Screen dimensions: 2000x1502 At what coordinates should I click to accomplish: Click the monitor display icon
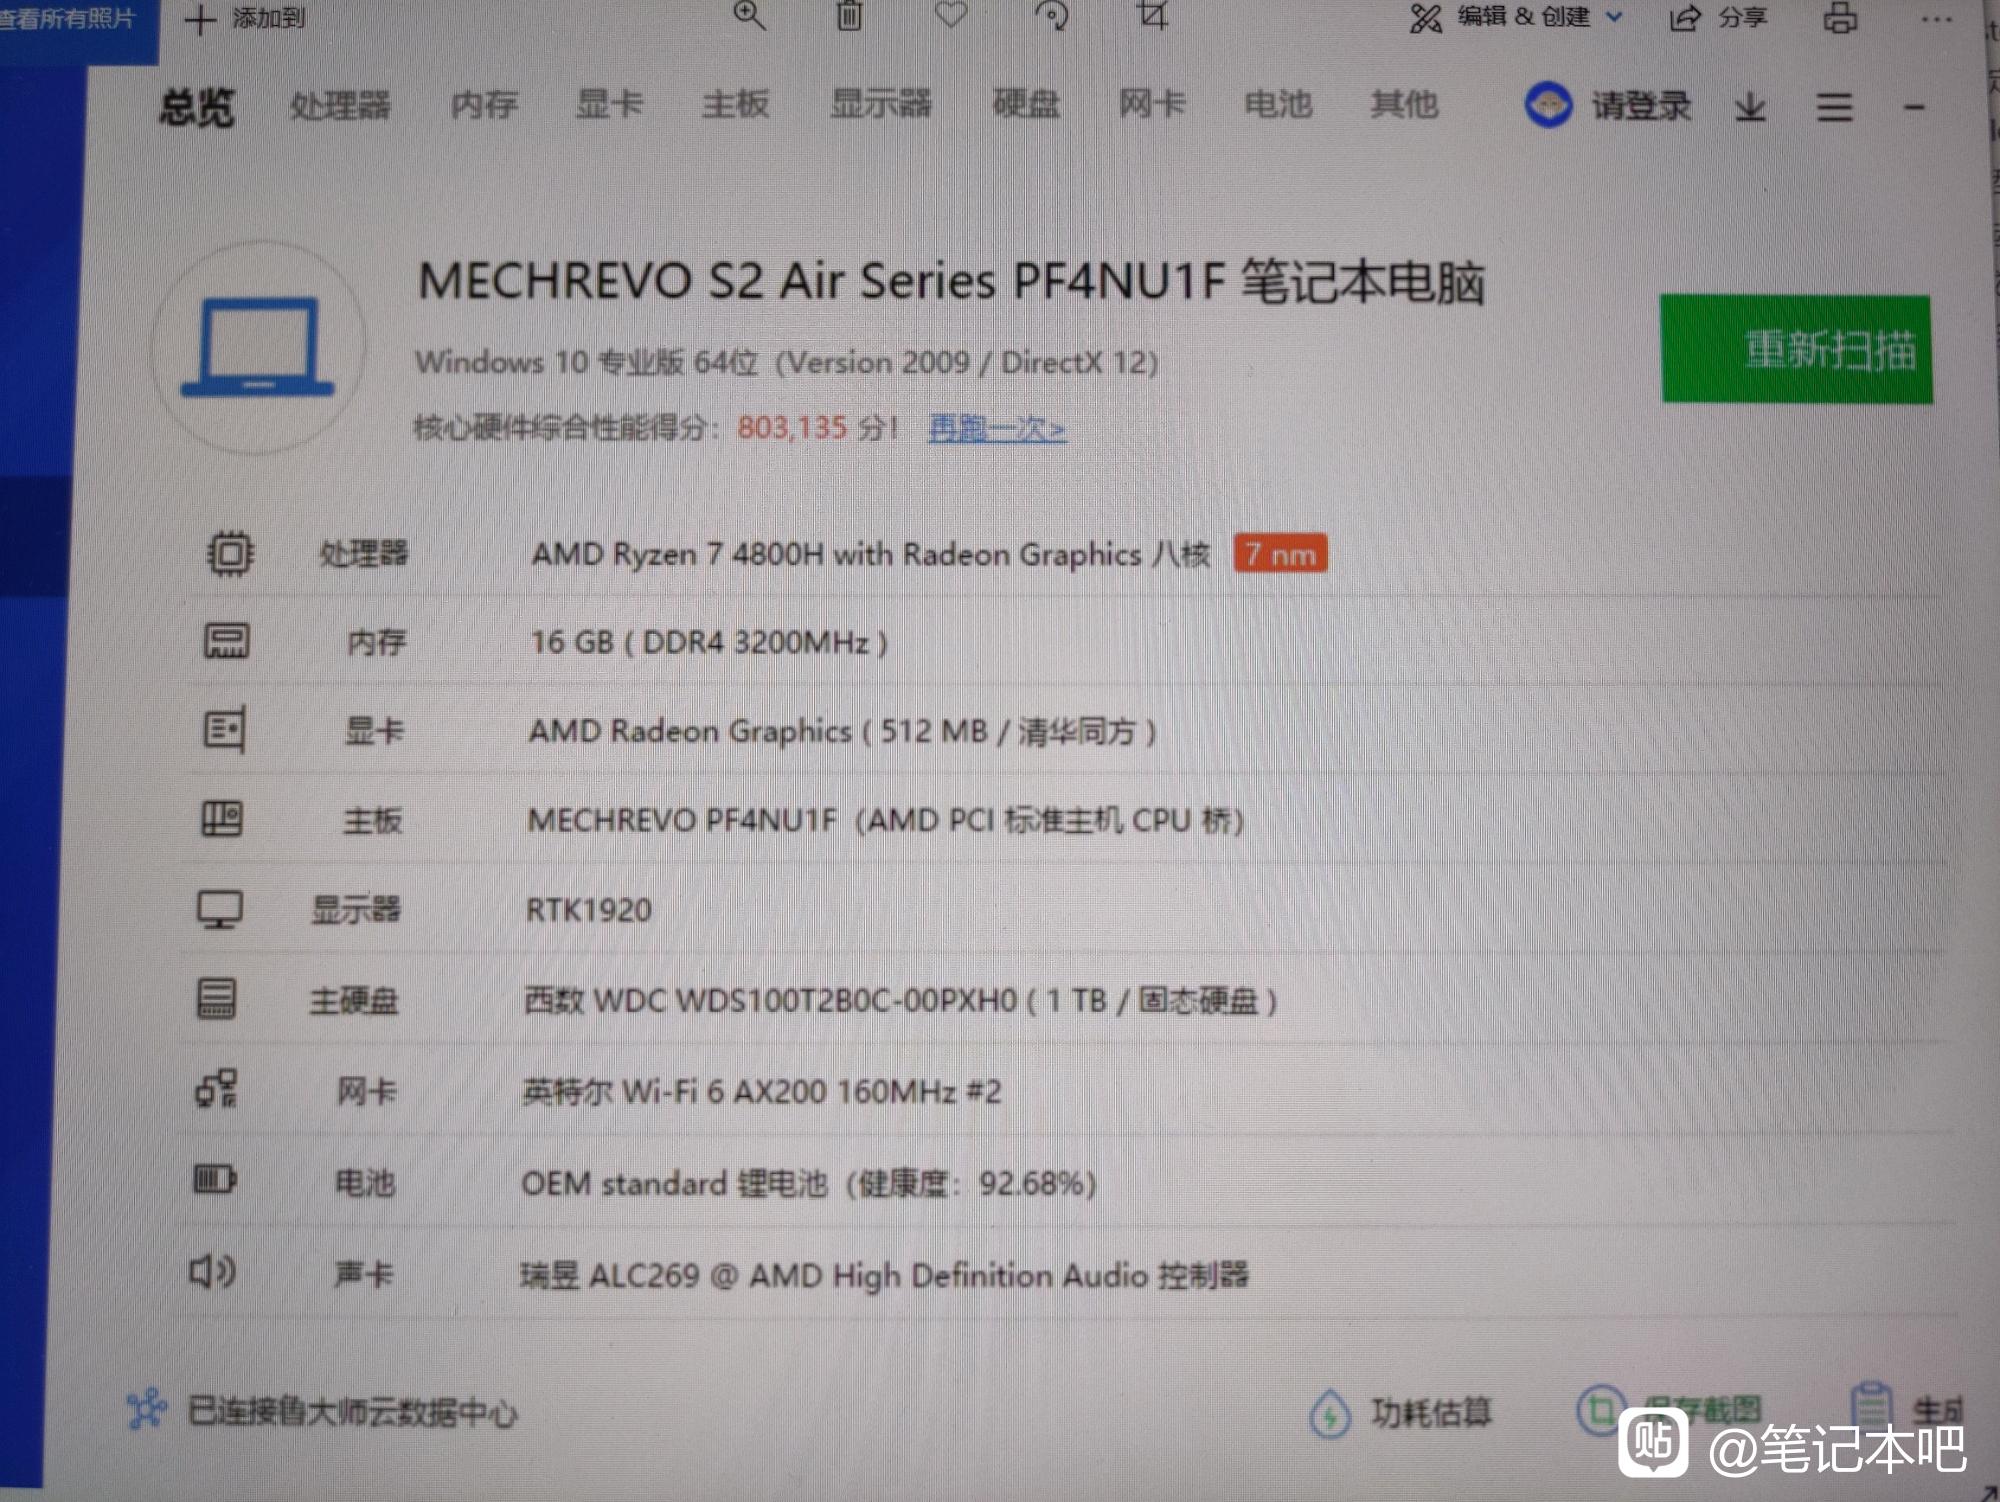(x=219, y=909)
